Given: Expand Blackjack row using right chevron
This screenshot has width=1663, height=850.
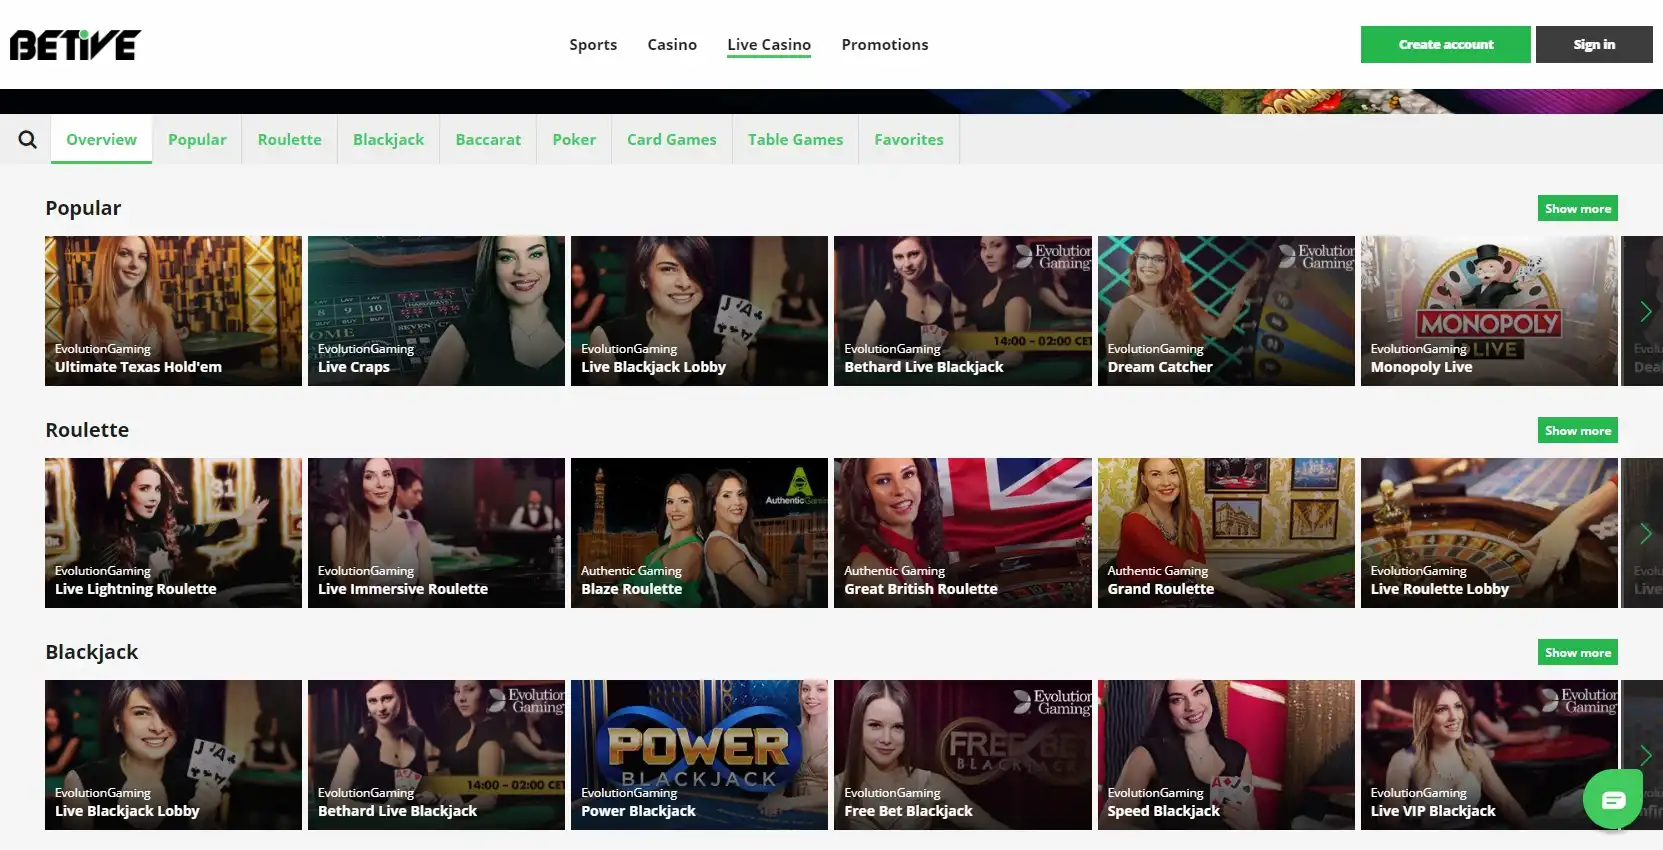Looking at the screenshot, I should 1645,754.
